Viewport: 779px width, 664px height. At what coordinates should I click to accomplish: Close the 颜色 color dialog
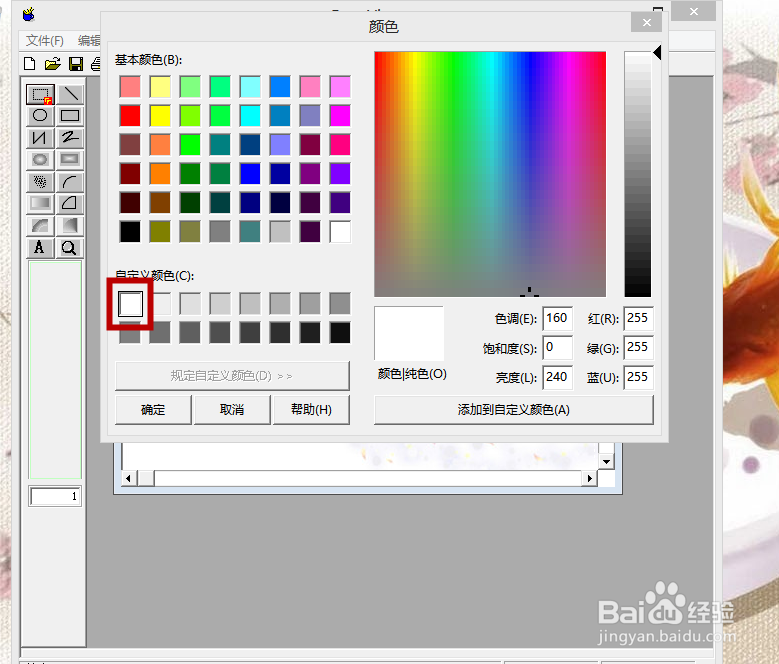point(646,22)
